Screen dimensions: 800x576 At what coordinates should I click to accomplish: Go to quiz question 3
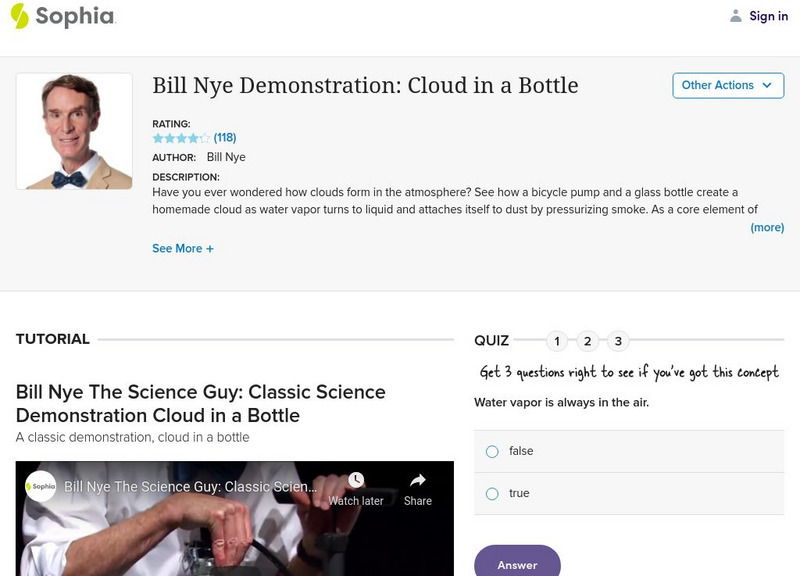[x=618, y=342]
